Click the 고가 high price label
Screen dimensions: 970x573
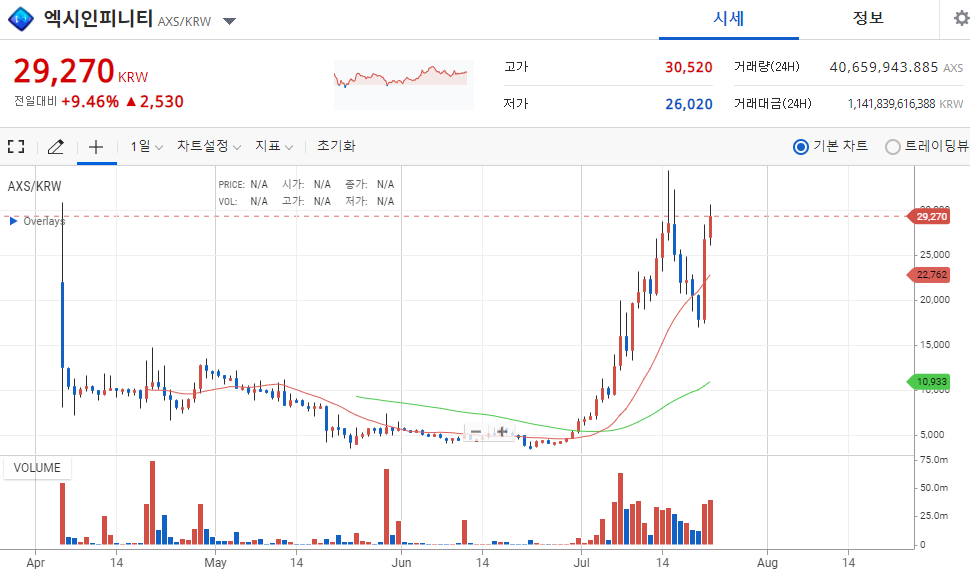pyautogui.click(x=516, y=67)
